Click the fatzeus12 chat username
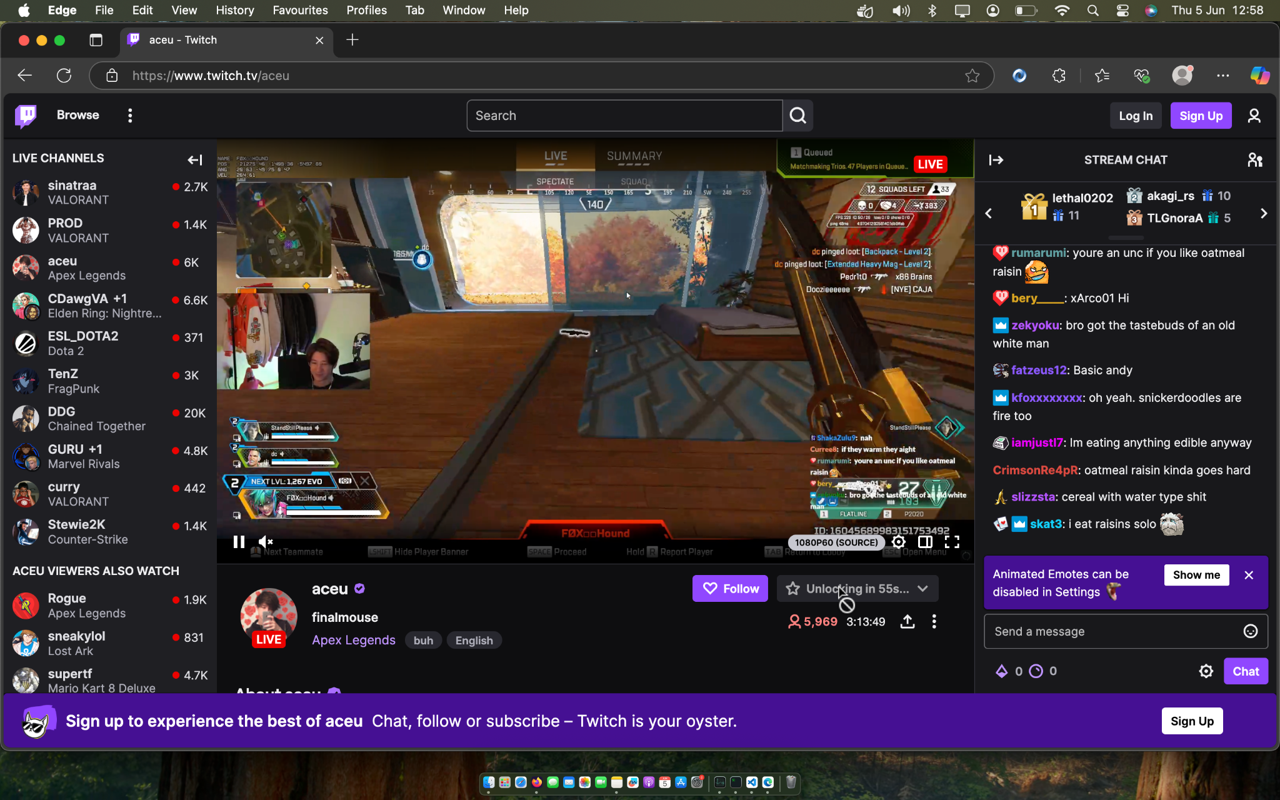The width and height of the screenshot is (1280, 800). coord(1039,370)
